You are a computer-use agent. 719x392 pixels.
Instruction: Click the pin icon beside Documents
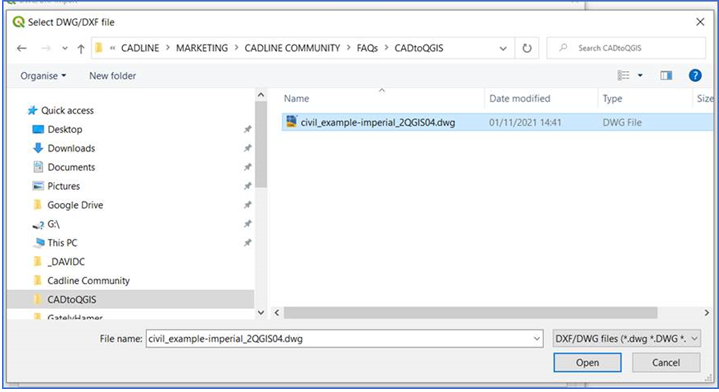[248, 167]
